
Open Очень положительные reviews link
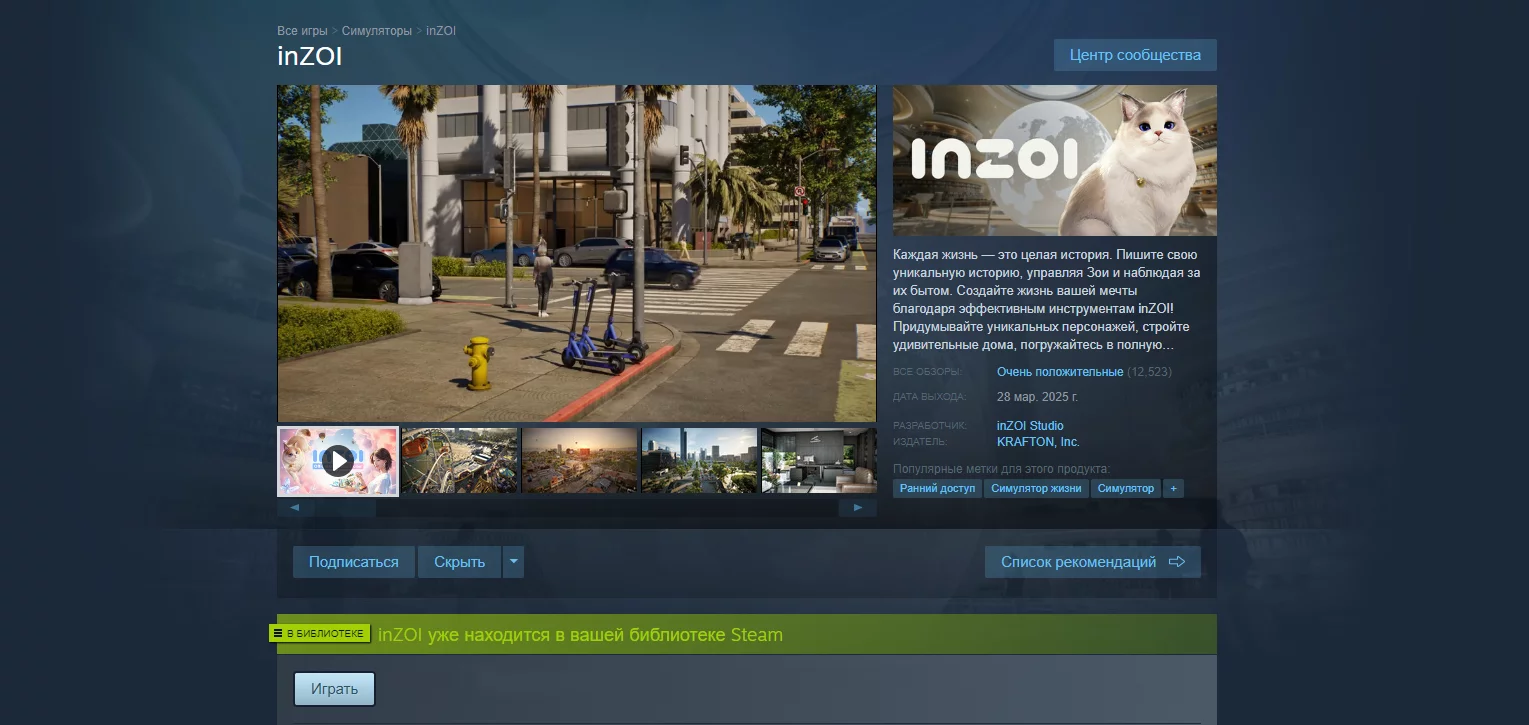coord(1060,372)
